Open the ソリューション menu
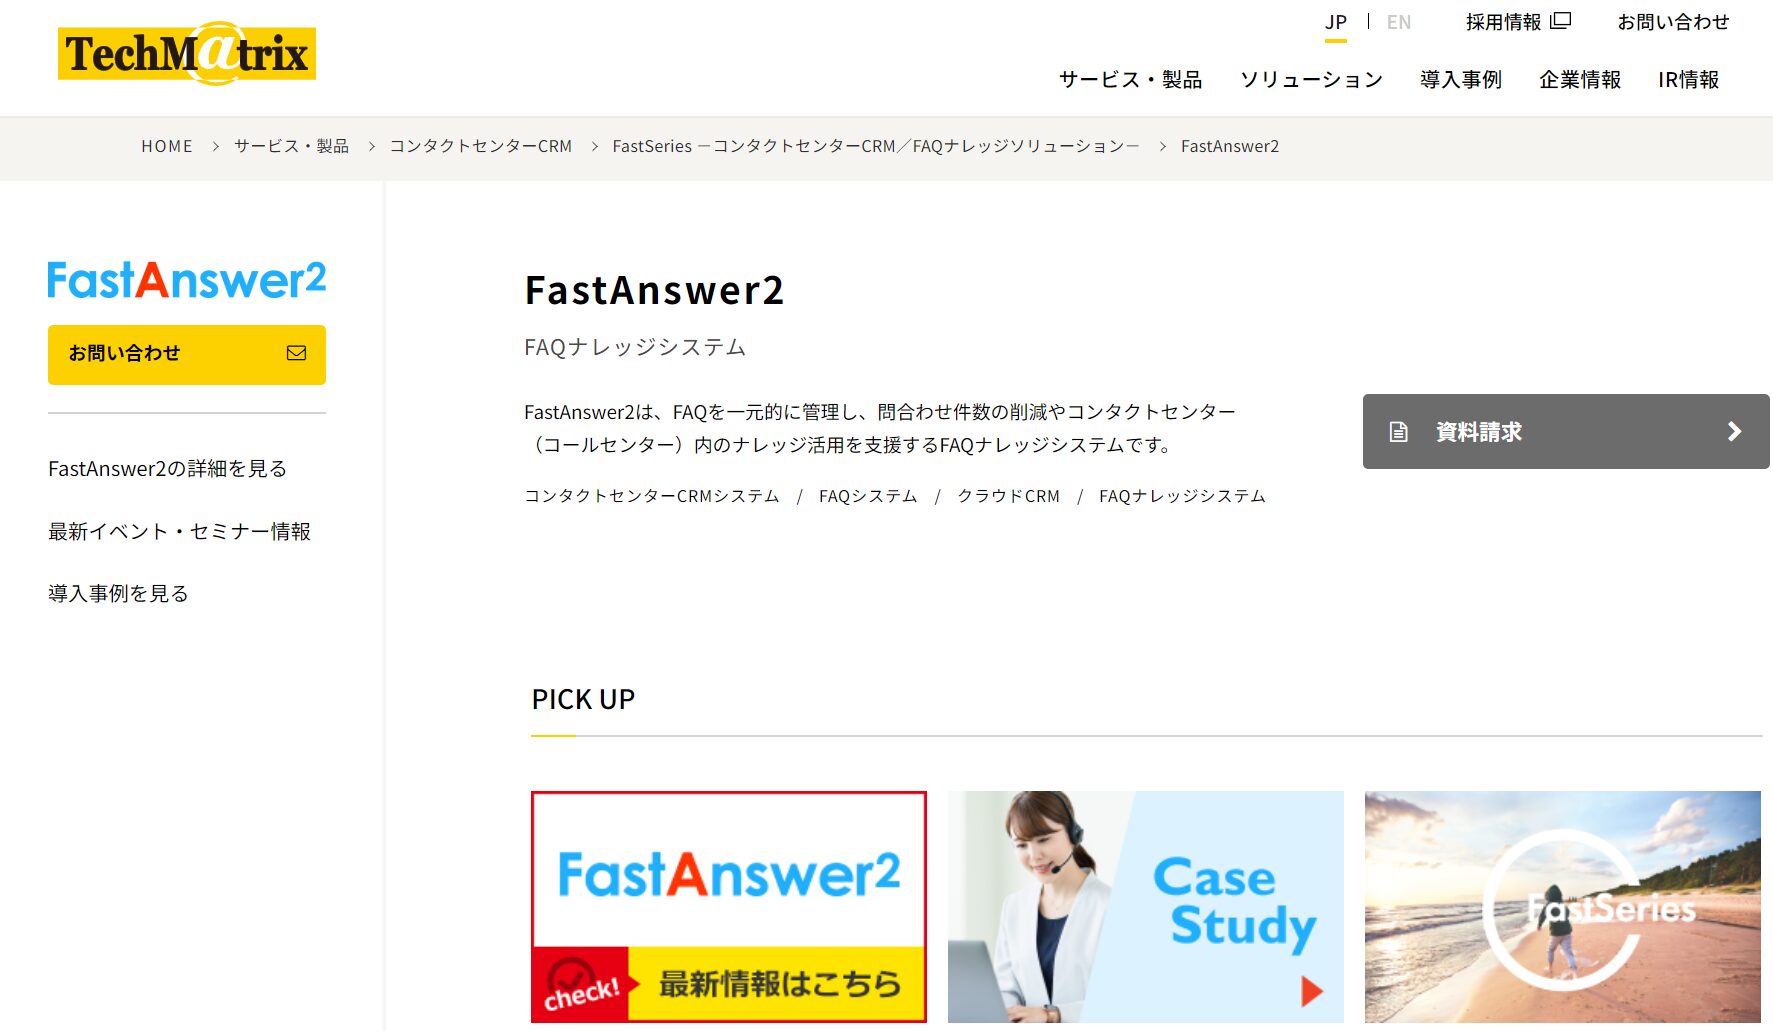Screen dimensions: 1773x1031 coord(1311,79)
